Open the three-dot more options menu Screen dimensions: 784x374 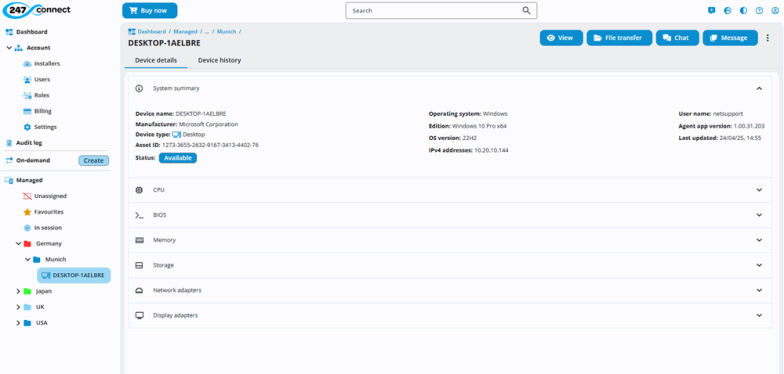click(768, 38)
